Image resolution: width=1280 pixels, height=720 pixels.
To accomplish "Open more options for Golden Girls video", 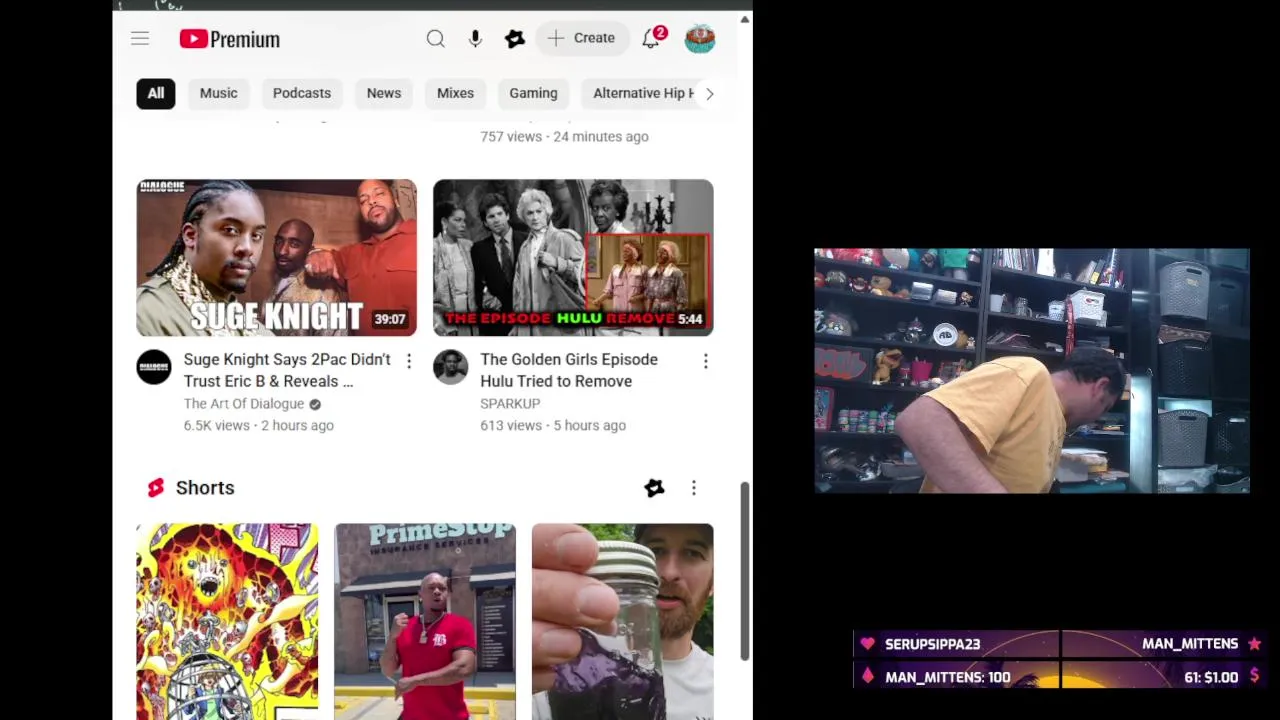I will pyautogui.click(x=705, y=361).
